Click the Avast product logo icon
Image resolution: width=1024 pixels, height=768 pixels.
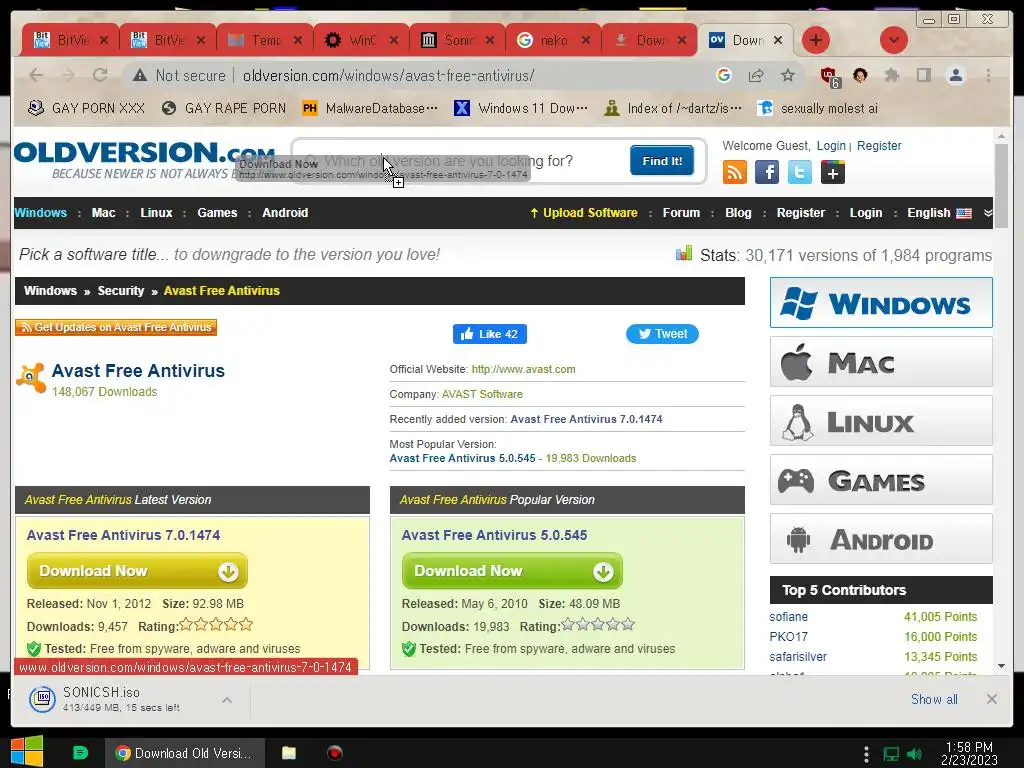31,377
